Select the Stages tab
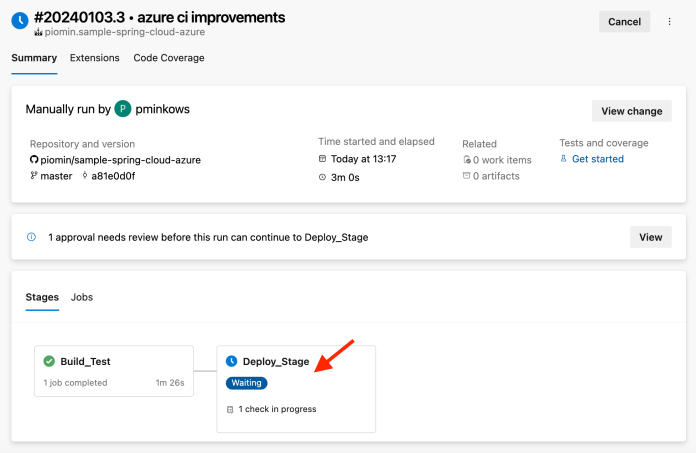 point(42,297)
